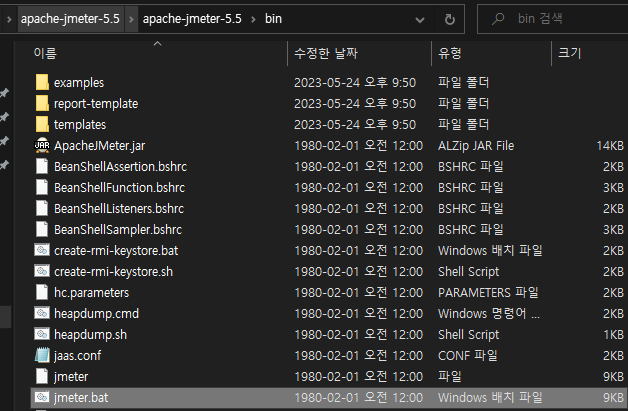
Task: Click Windows 명령어 type cell
Action: coord(489,314)
